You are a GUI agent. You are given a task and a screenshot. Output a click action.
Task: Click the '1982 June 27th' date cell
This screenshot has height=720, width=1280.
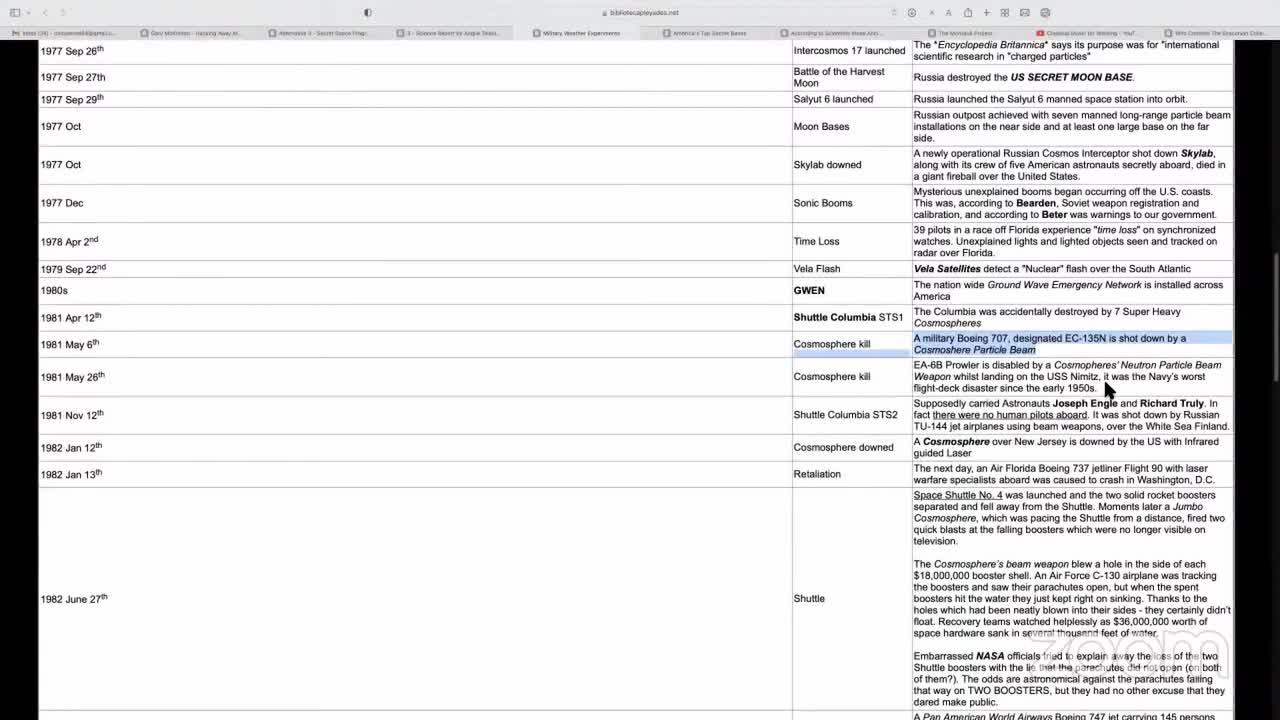415,599
